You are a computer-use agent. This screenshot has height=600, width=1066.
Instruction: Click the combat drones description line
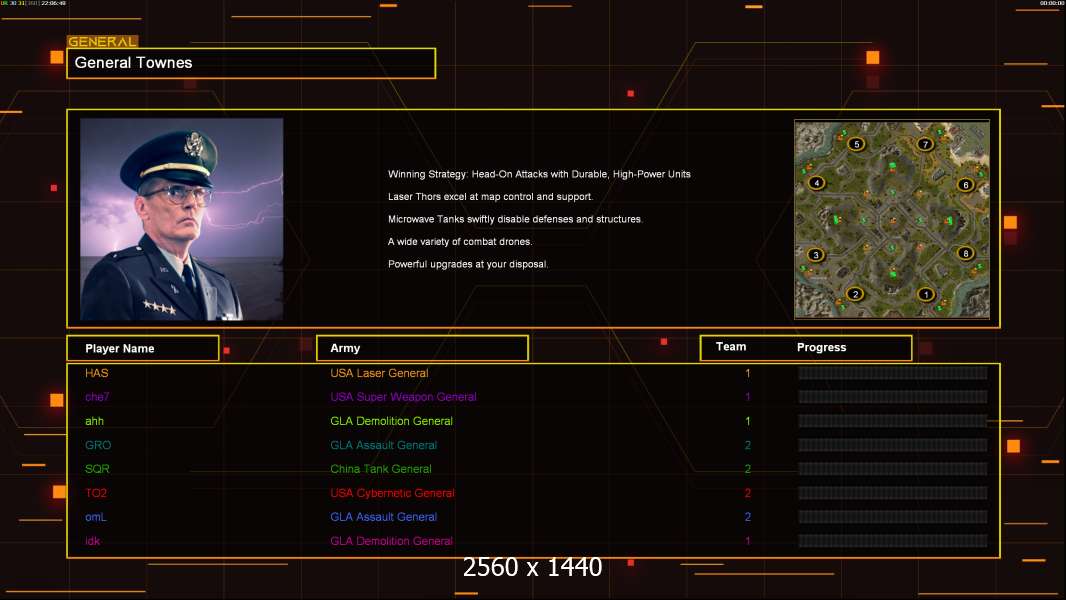click(x=460, y=241)
